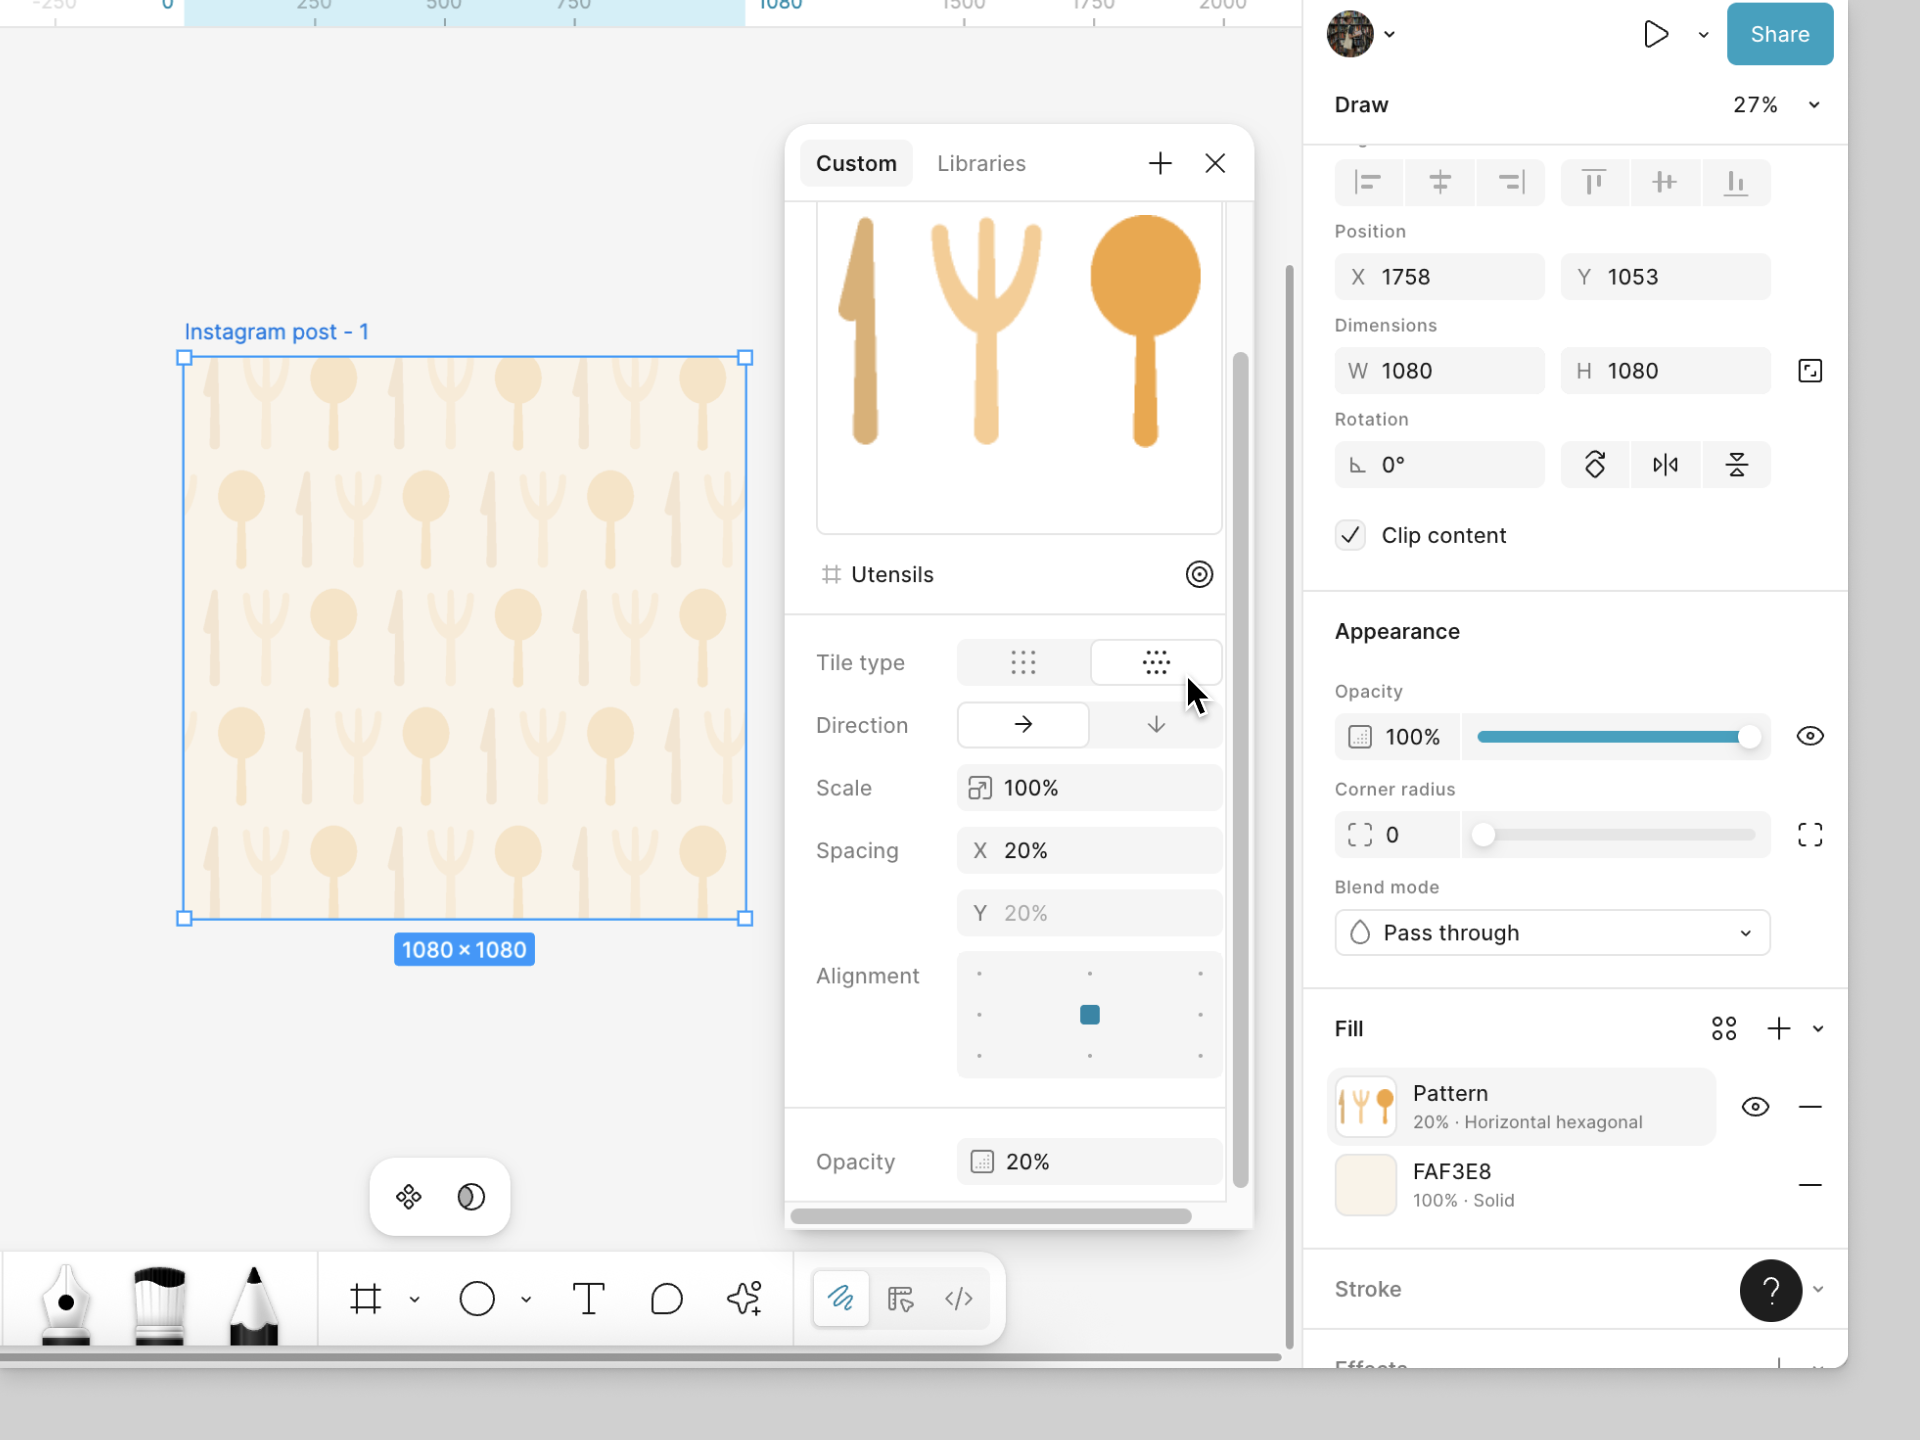Align right icon in alignment row
Image resolution: width=1920 pixels, height=1440 pixels.
(1510, 182)
